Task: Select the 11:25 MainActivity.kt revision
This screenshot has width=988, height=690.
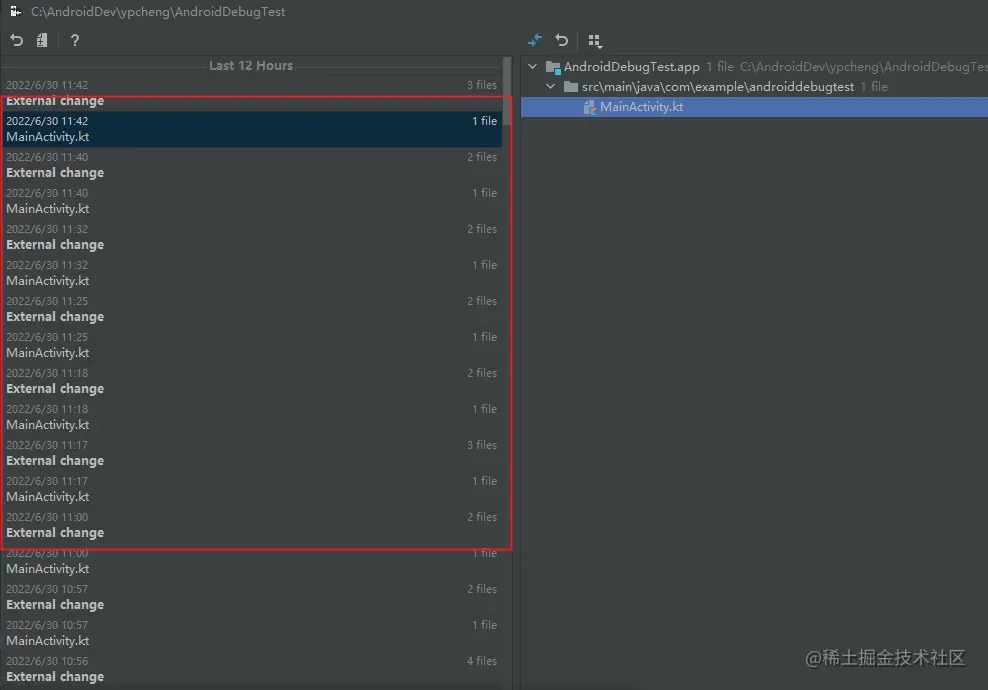Action: (251, 345)
